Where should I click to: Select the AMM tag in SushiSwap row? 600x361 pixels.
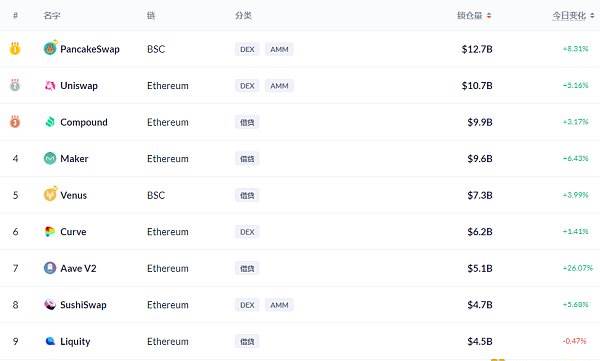(x=279, y=305)
